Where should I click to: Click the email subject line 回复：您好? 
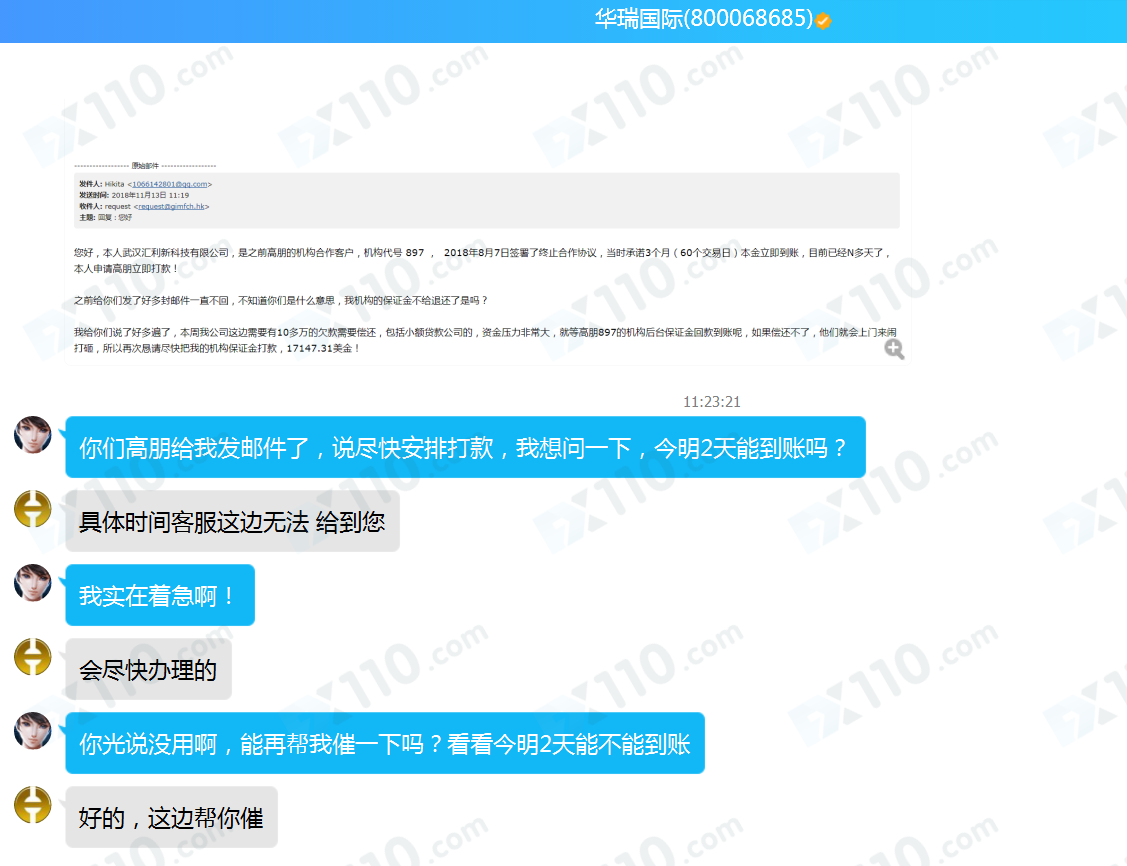point(115,218)
